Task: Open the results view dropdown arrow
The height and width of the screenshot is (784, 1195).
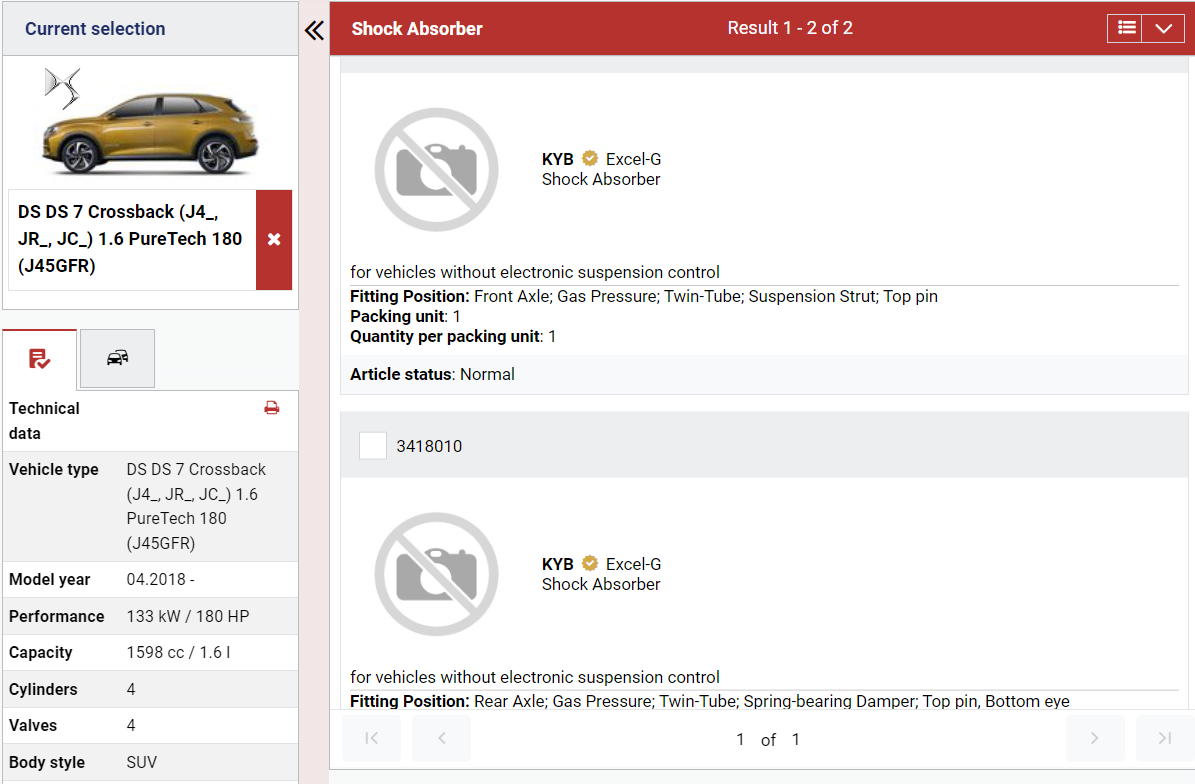Action: (x=1163, y=28)
